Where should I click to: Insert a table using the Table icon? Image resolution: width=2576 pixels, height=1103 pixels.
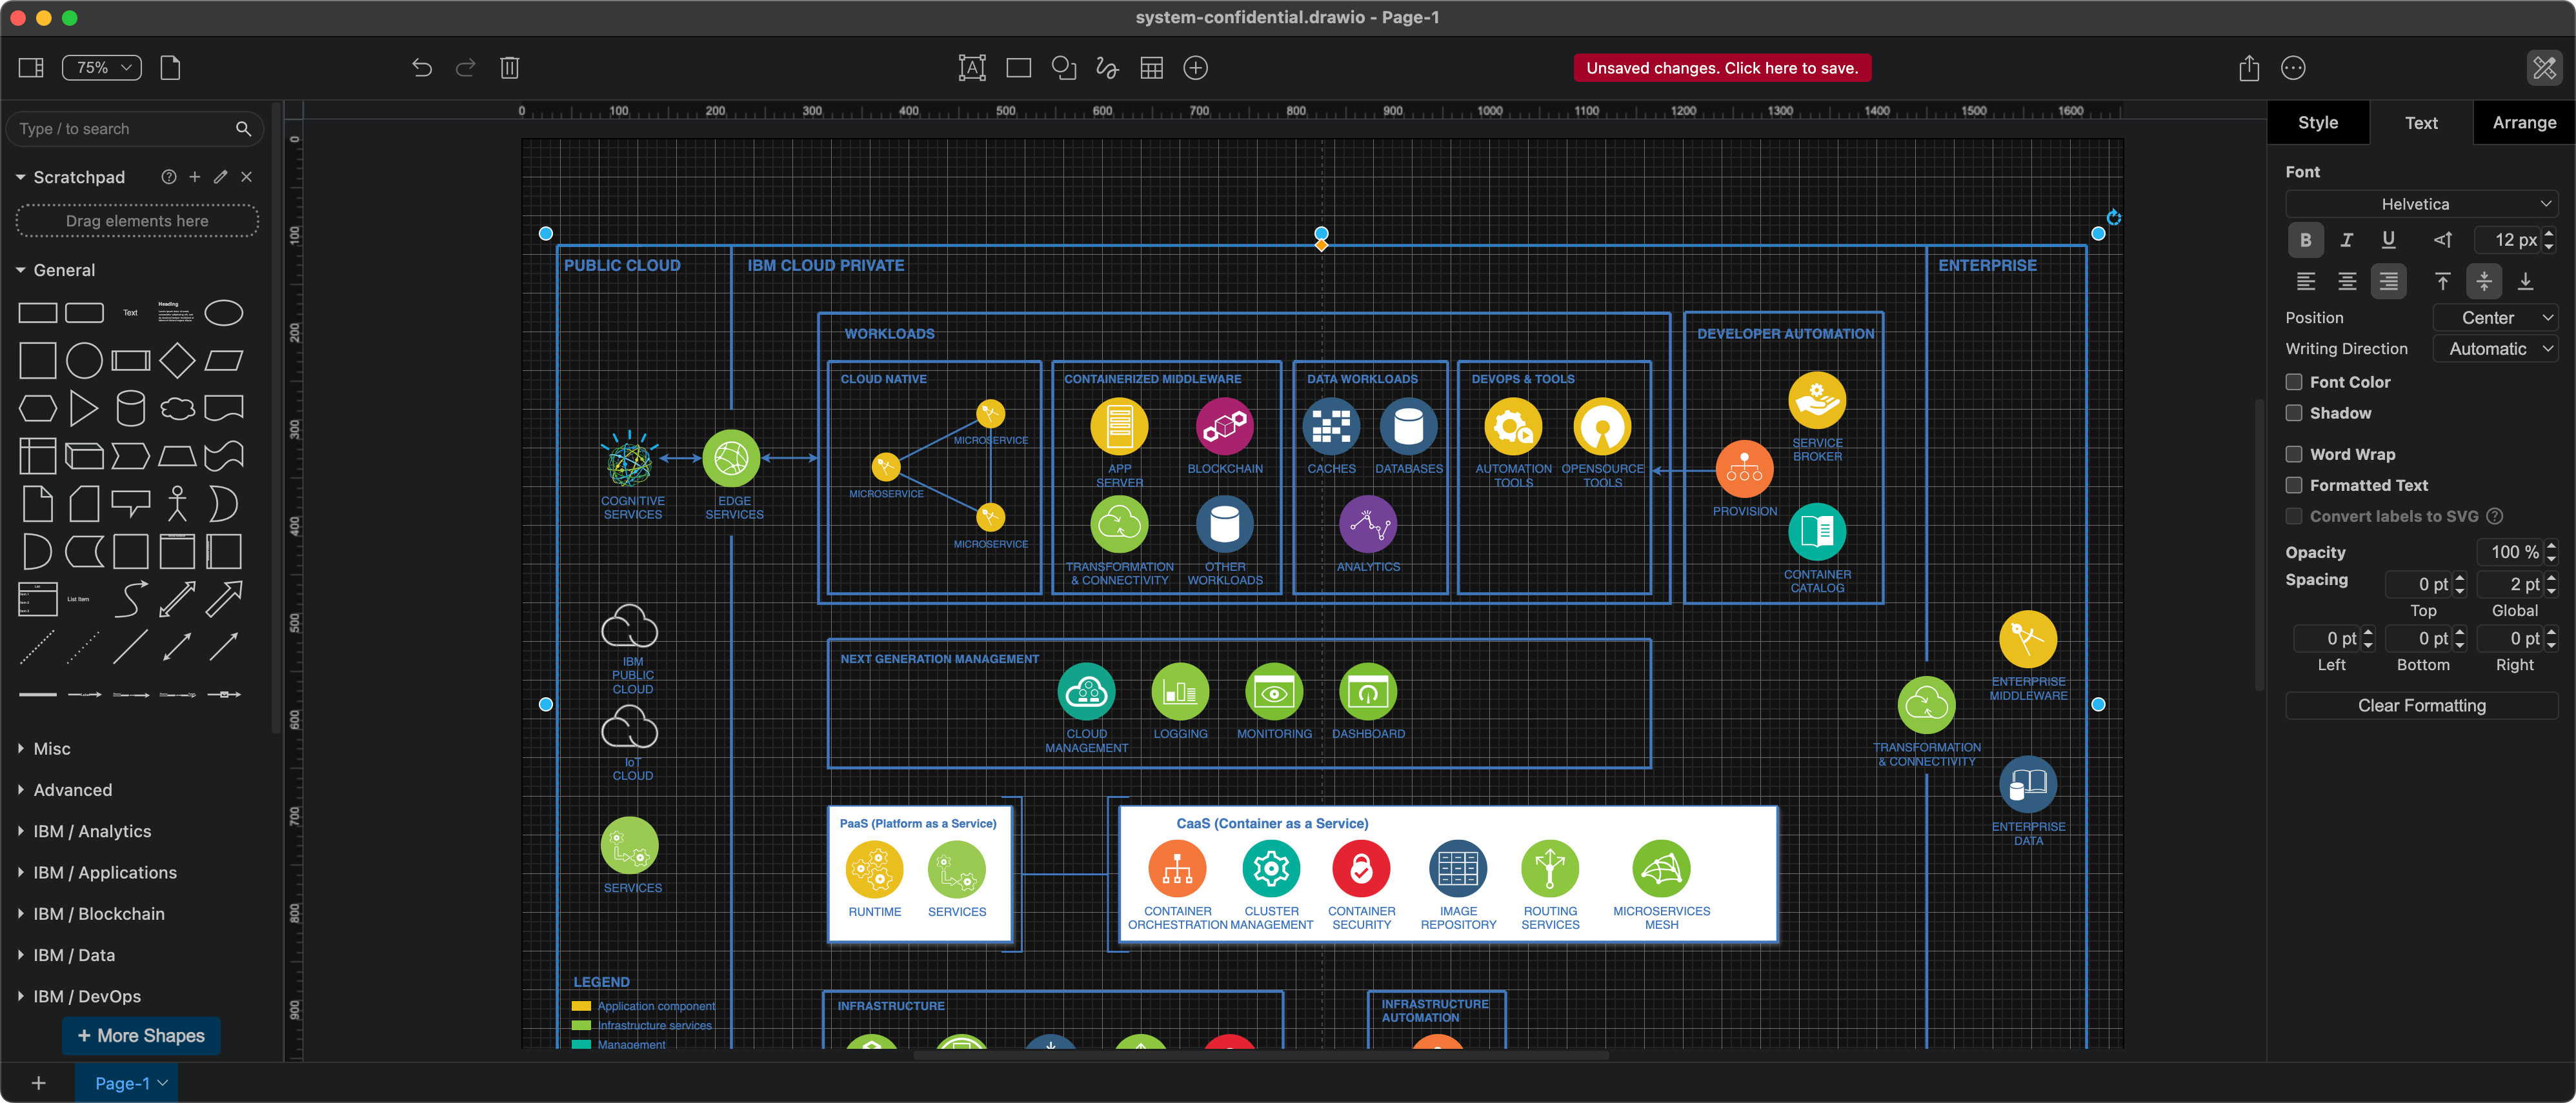pos(1151,67)
